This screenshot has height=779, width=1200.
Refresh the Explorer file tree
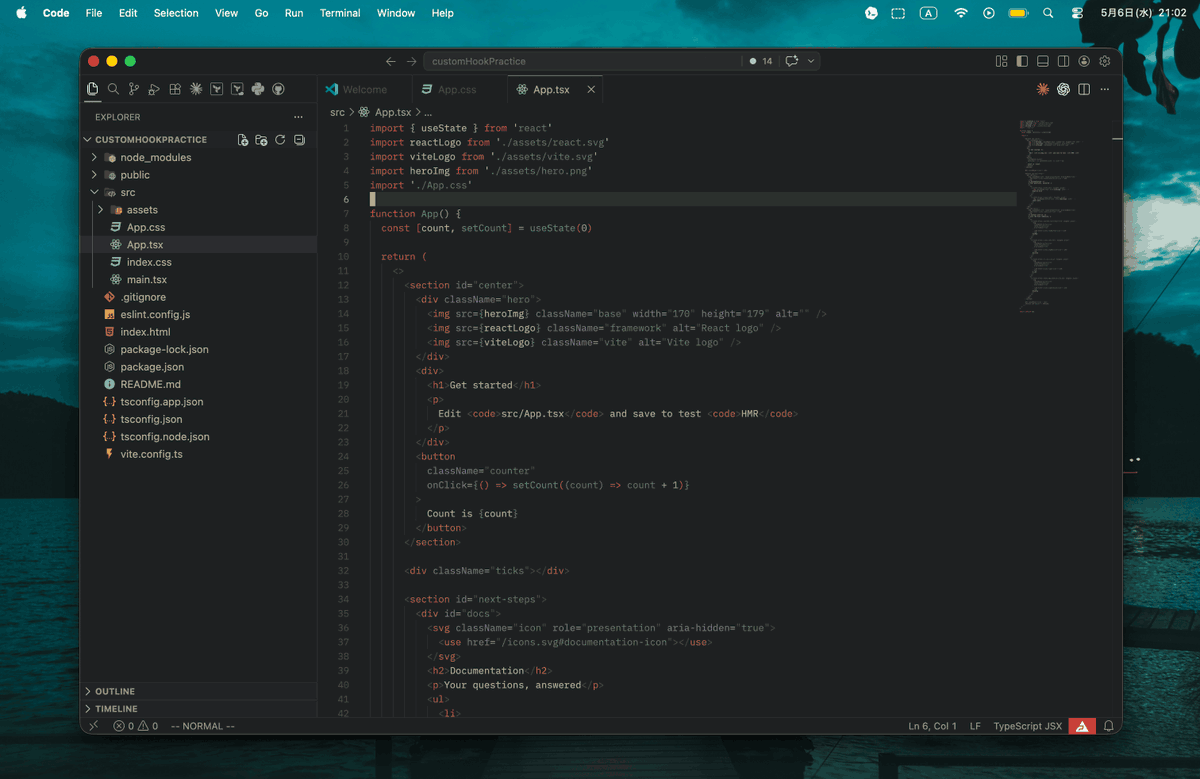[280, 140]
